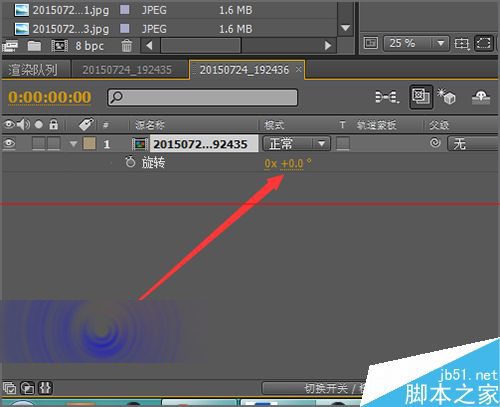Click the 轨道蒙板 column header

[377, 125]
